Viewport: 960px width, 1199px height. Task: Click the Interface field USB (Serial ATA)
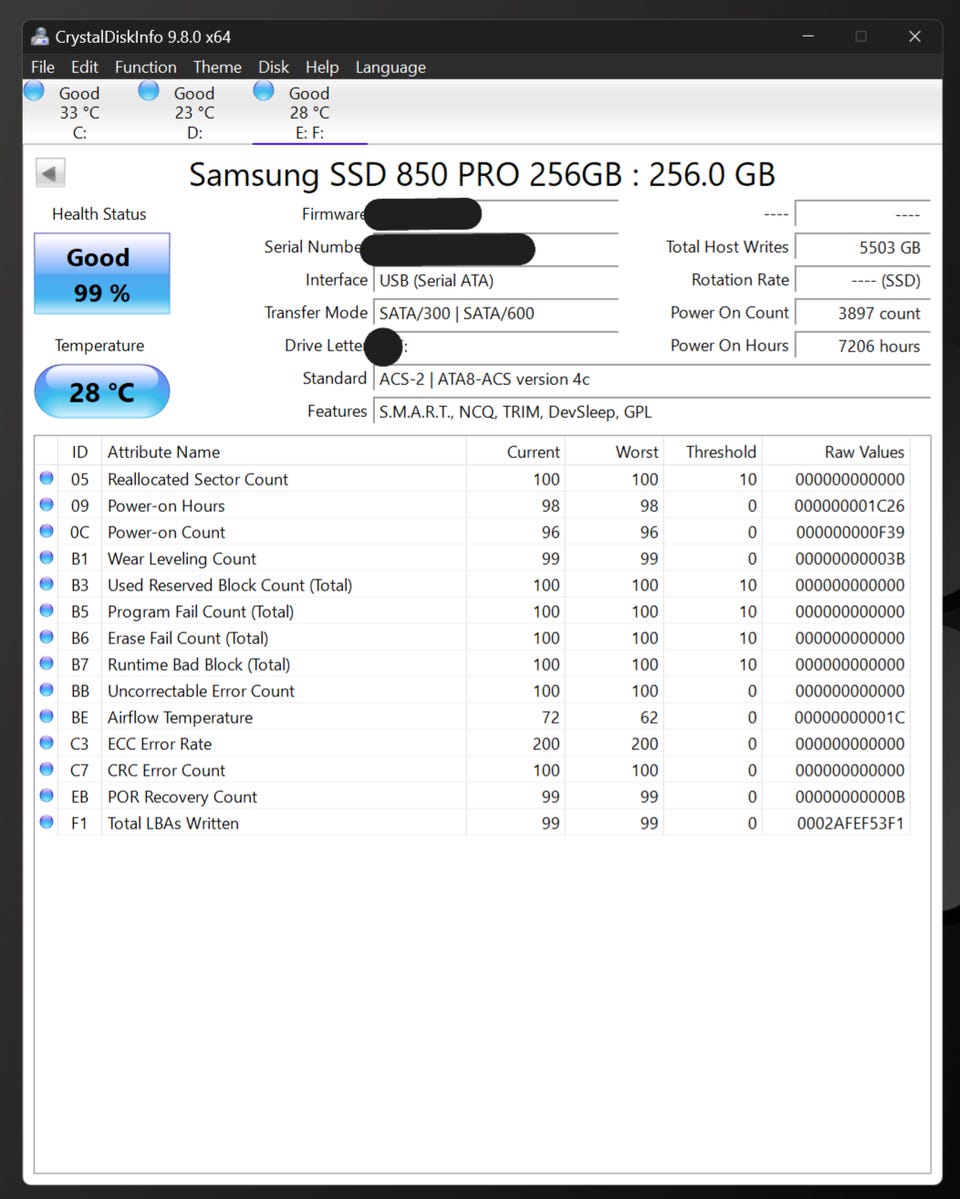[x=496, y=281]
